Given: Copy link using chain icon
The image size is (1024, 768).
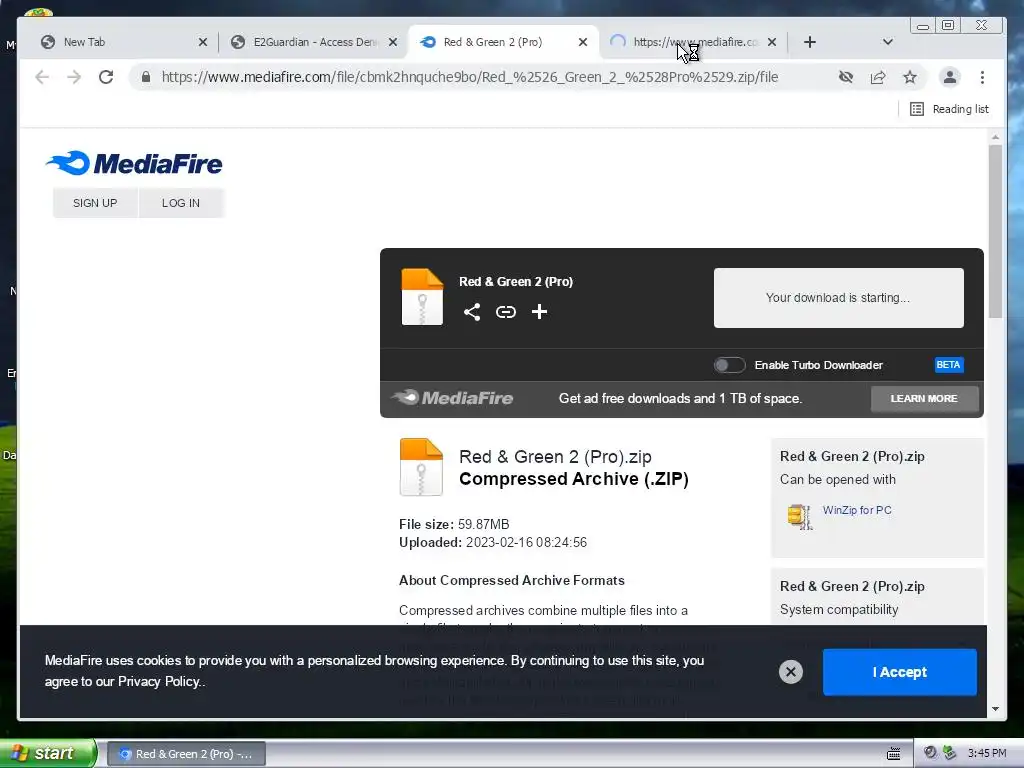Looking at the screenshot, I should coord(505,312).
